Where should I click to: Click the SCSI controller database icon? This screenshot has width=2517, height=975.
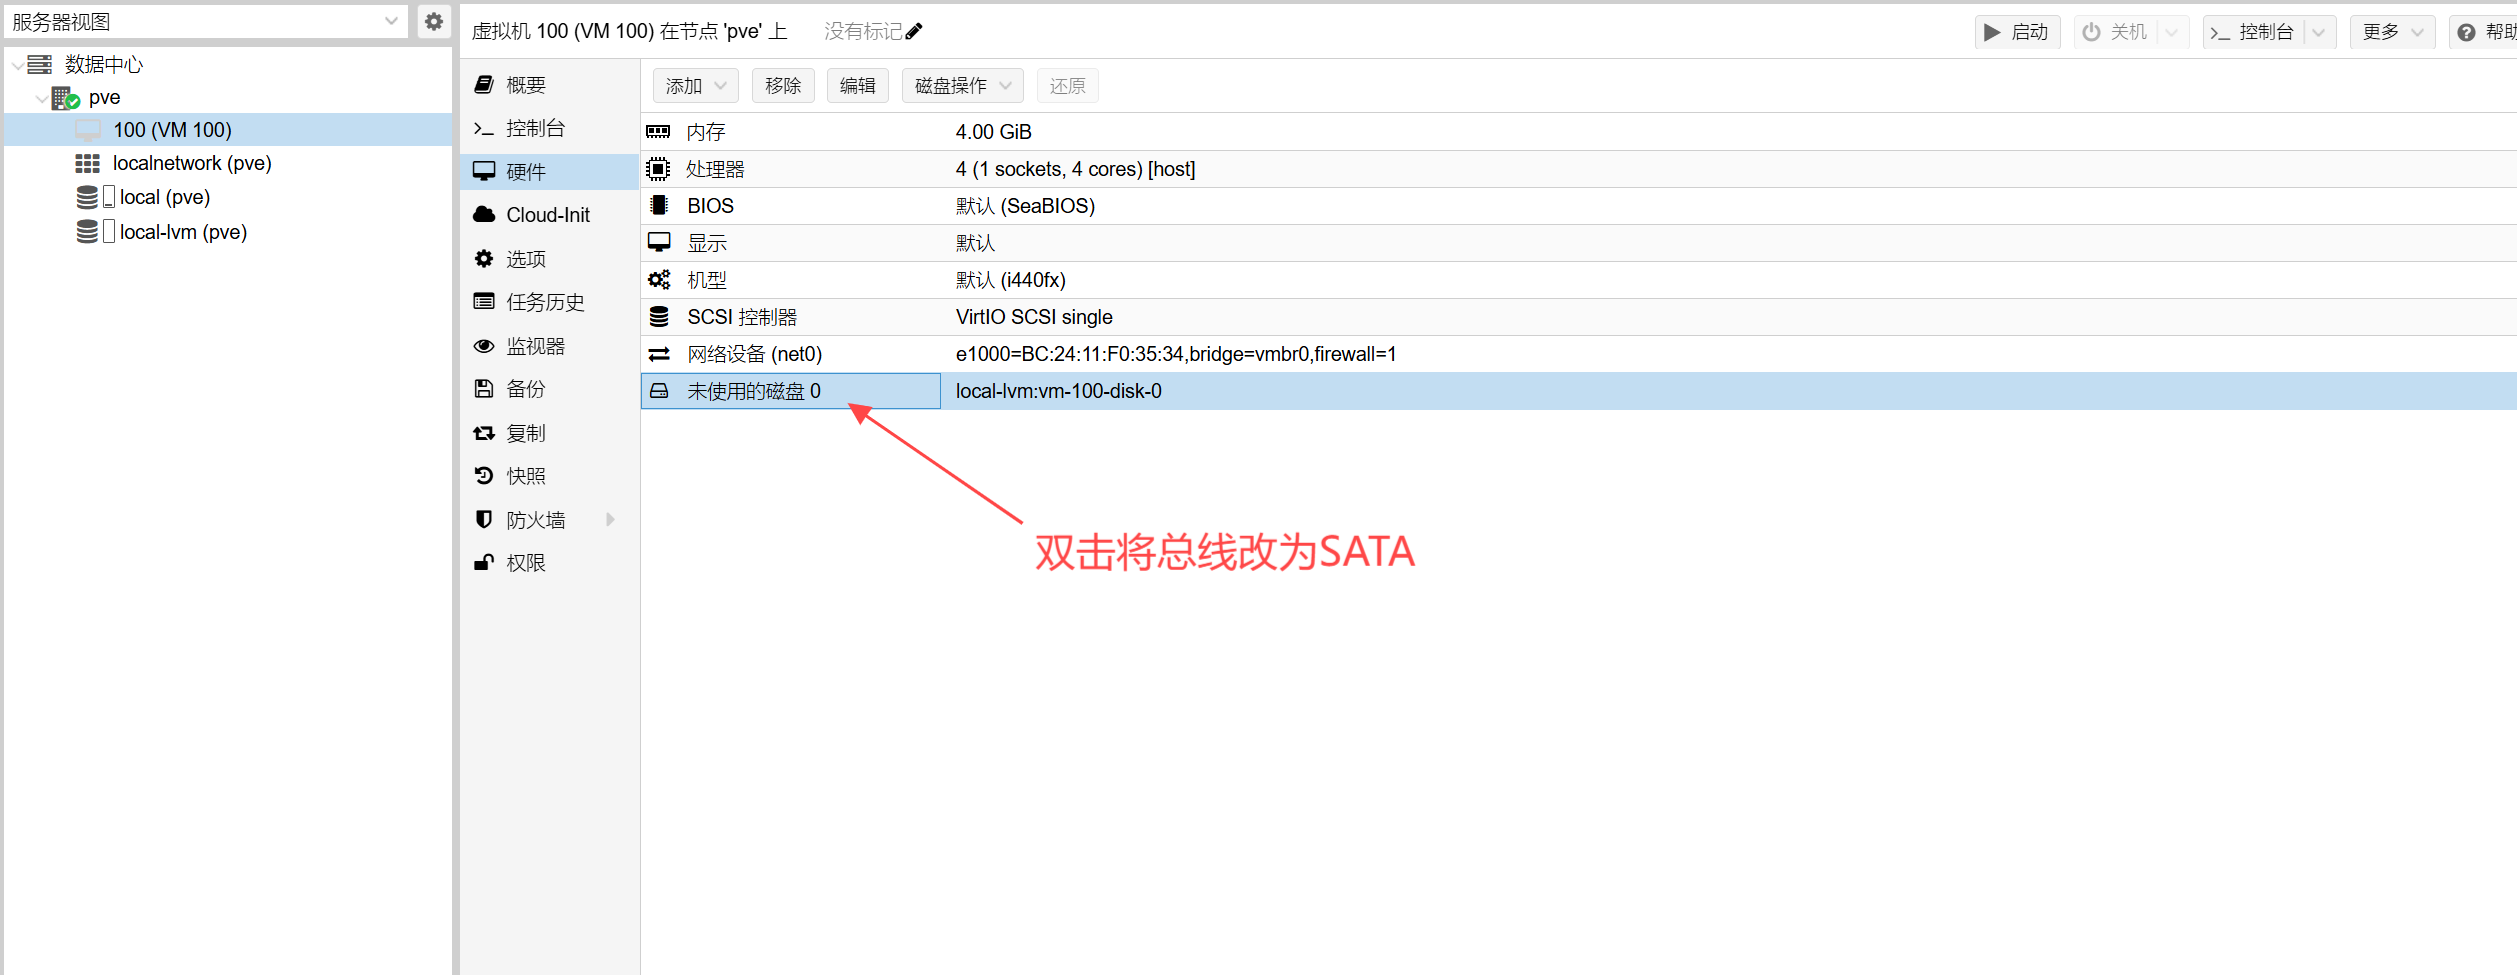pos(658,317)
